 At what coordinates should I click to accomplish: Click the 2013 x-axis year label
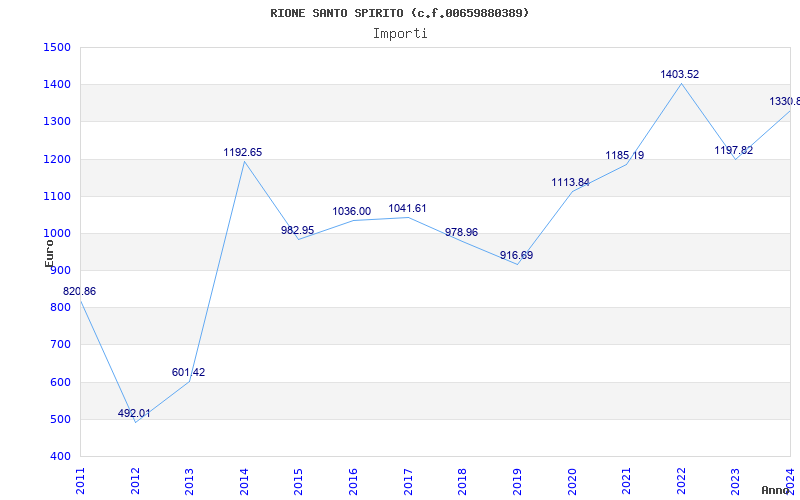click(189, 481)
